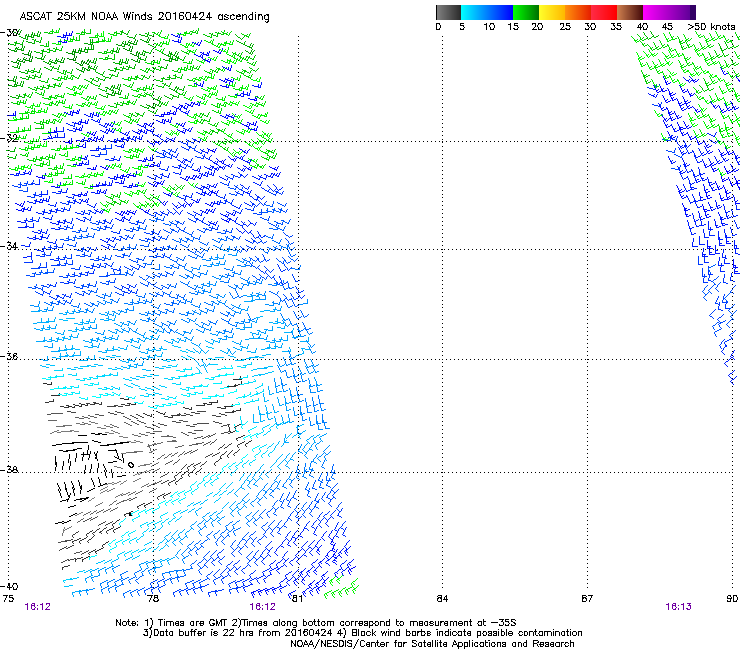The height and width of the screenshot is (650, 740).
Task: Click the longitude label '84'
Action: coord(442,599)
